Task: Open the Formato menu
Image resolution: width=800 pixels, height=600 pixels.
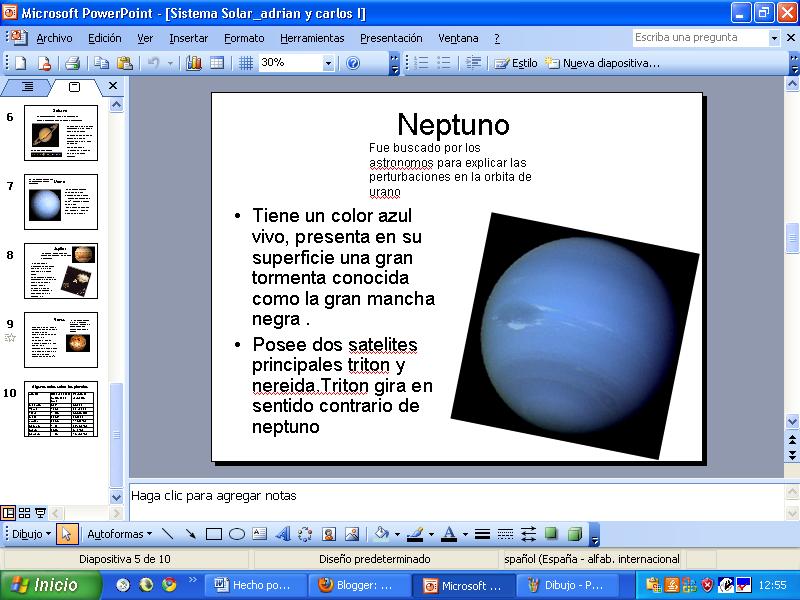Action: click(x=244, y=38)
